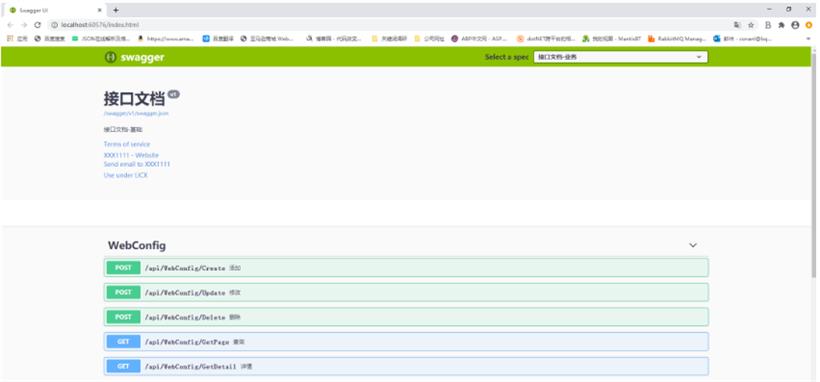This screenshot has width=820, height=382.
Task: Reload the page with refresh icon
Action: 37,25
